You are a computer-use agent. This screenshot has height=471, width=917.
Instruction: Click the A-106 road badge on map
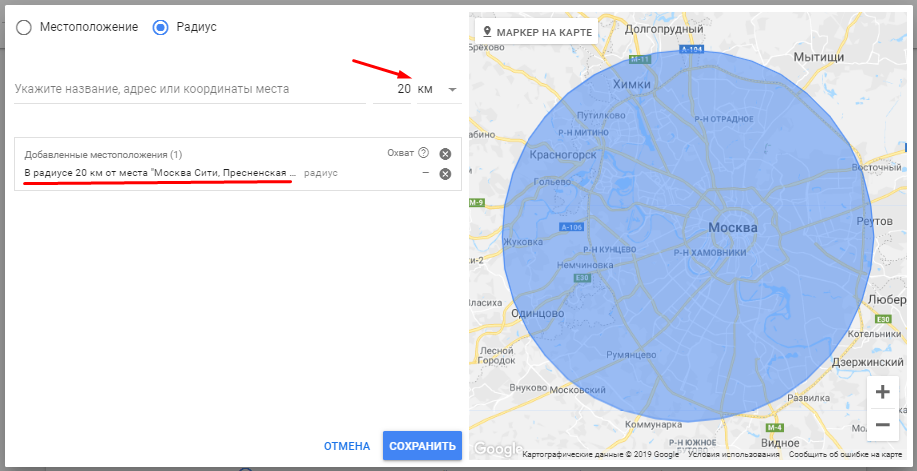click(571, 227)
